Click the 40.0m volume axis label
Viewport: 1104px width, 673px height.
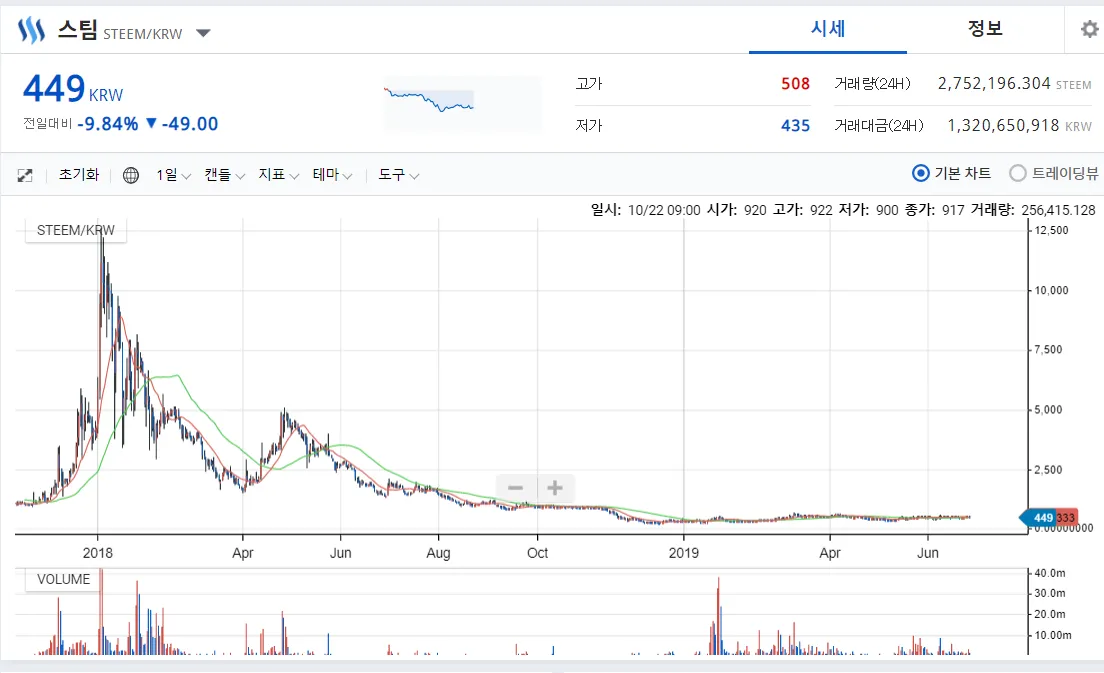(1049, 573)
